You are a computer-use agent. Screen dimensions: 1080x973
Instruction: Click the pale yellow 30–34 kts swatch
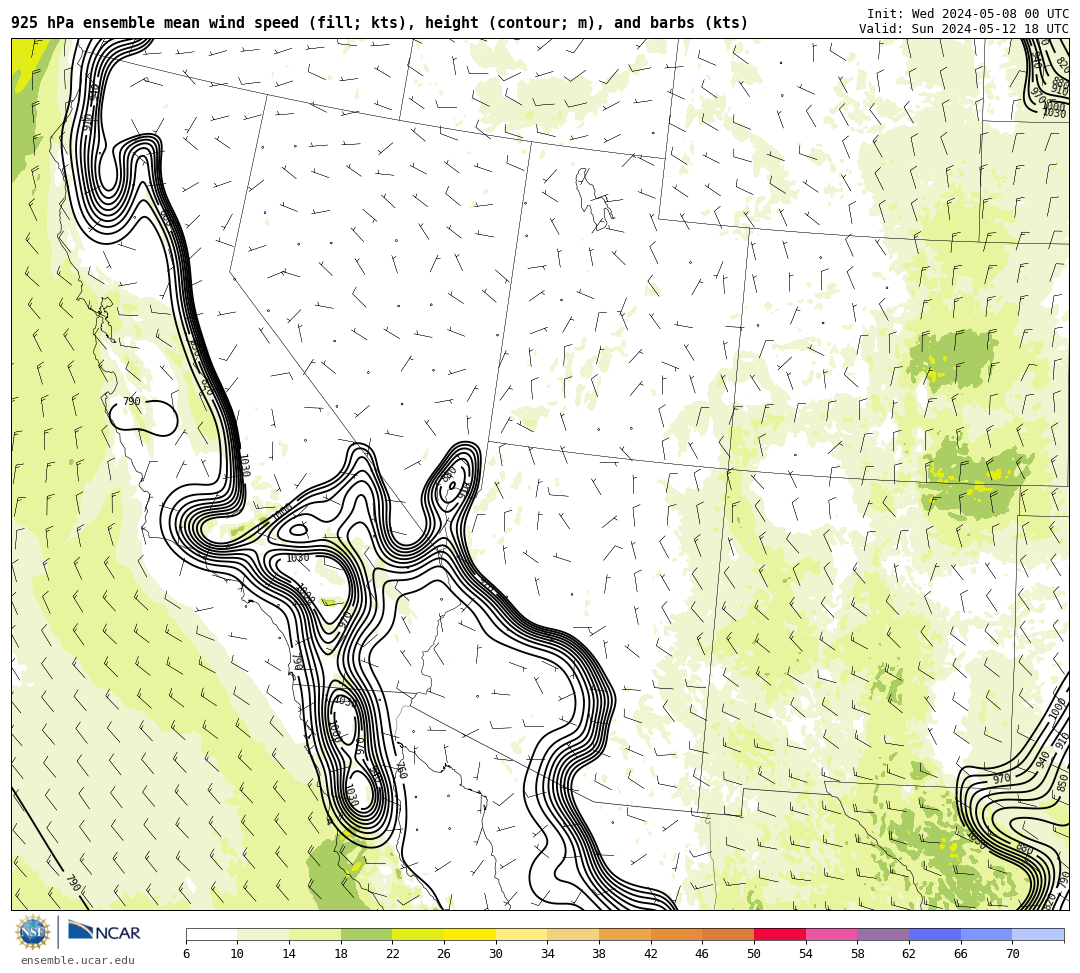pos(521,934)
